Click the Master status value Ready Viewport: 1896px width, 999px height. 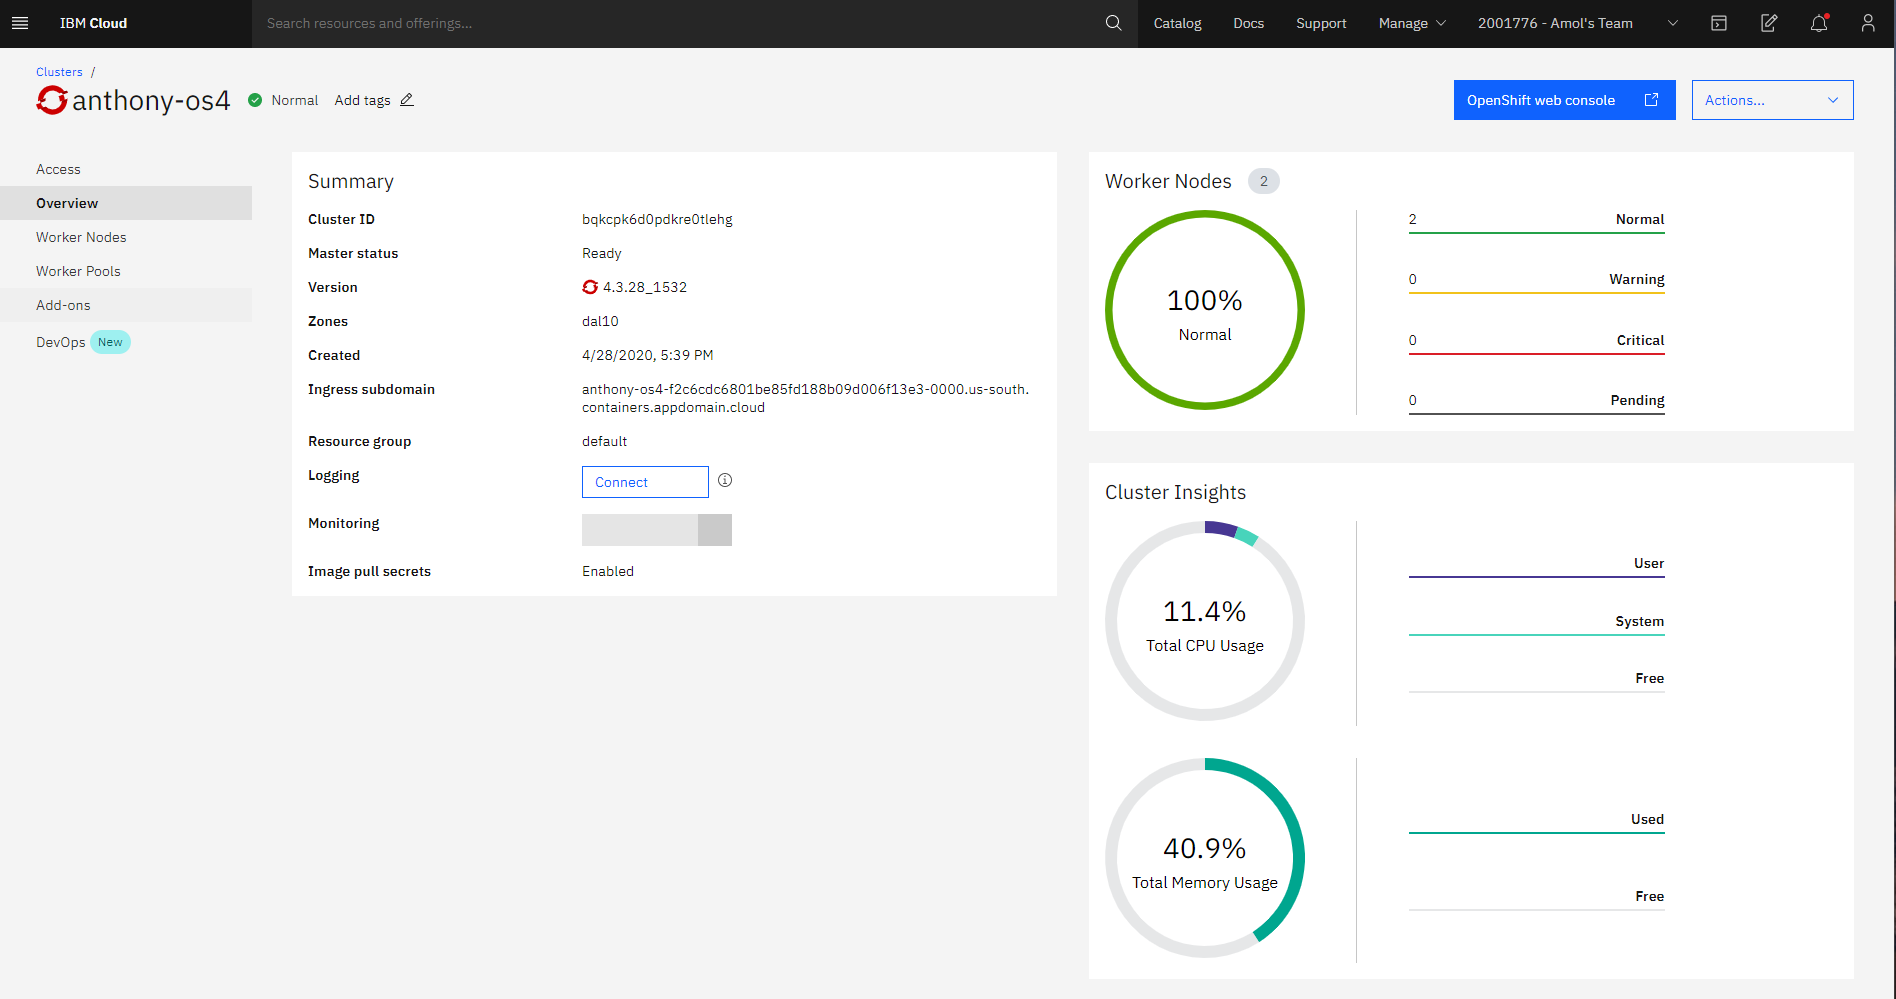coord(602,253)
